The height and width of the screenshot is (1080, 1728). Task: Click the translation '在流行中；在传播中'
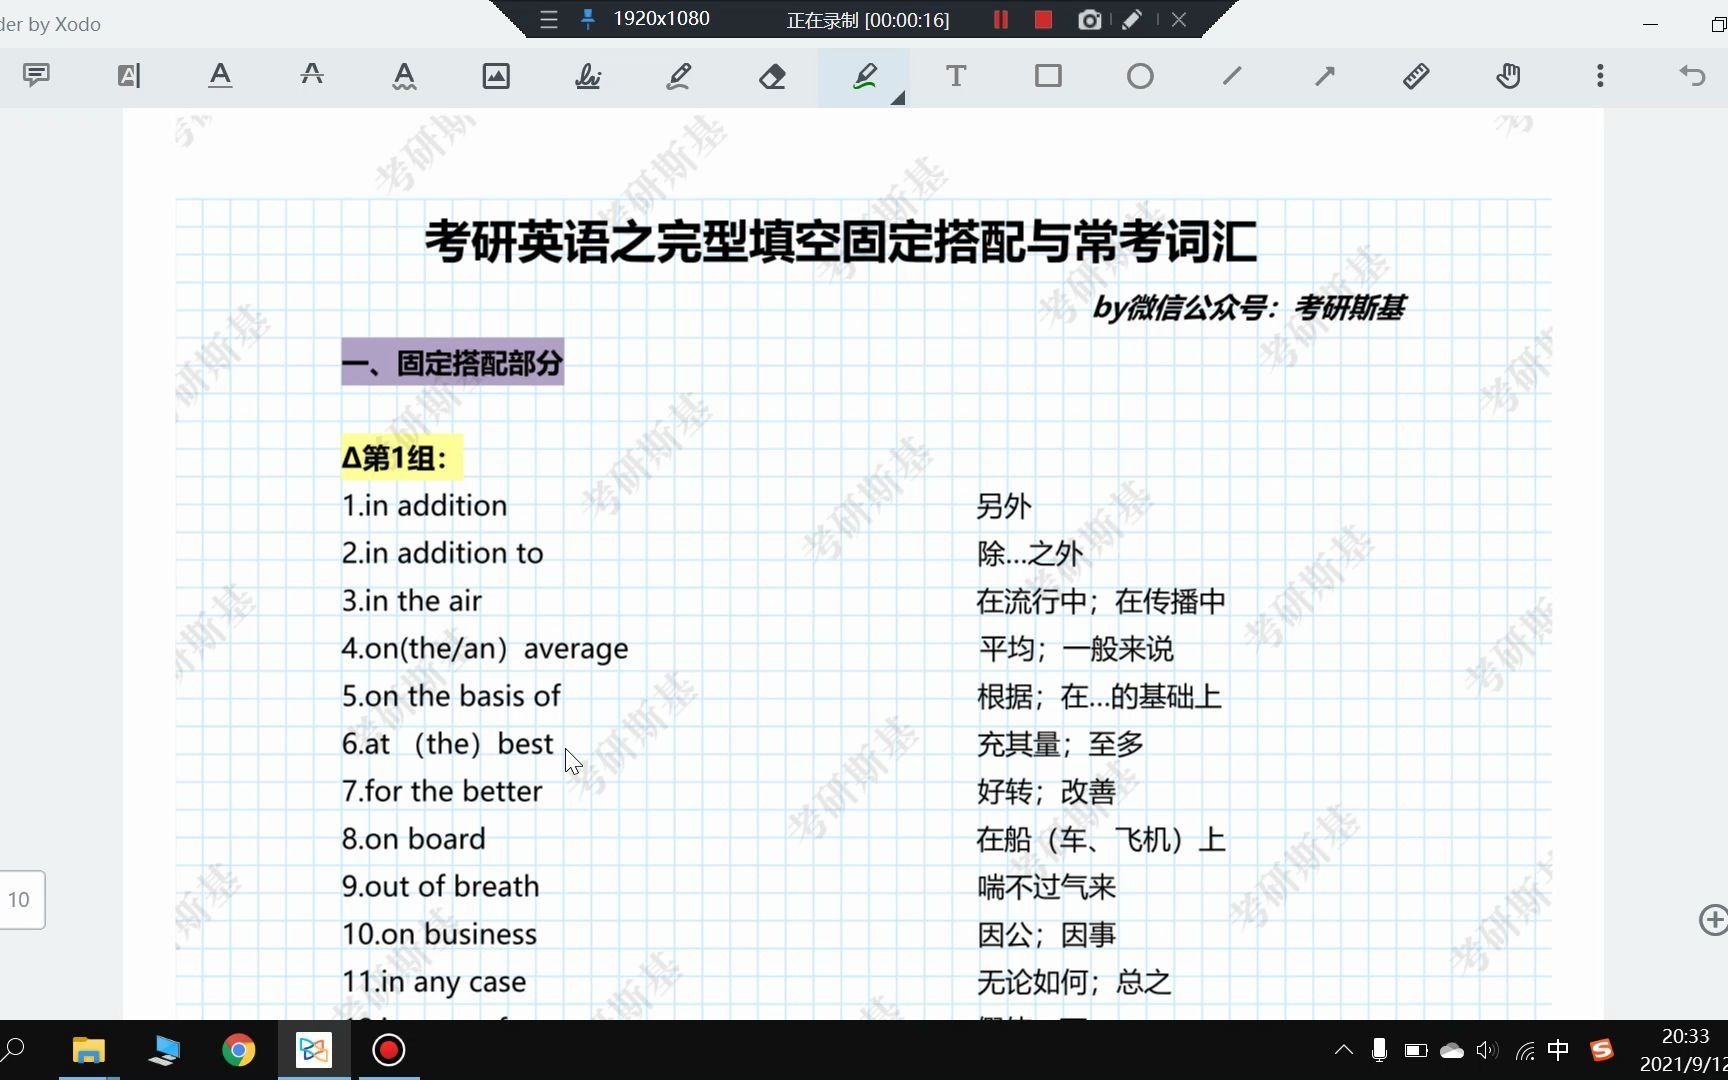pyautogui.click(x=1101, y=602)
